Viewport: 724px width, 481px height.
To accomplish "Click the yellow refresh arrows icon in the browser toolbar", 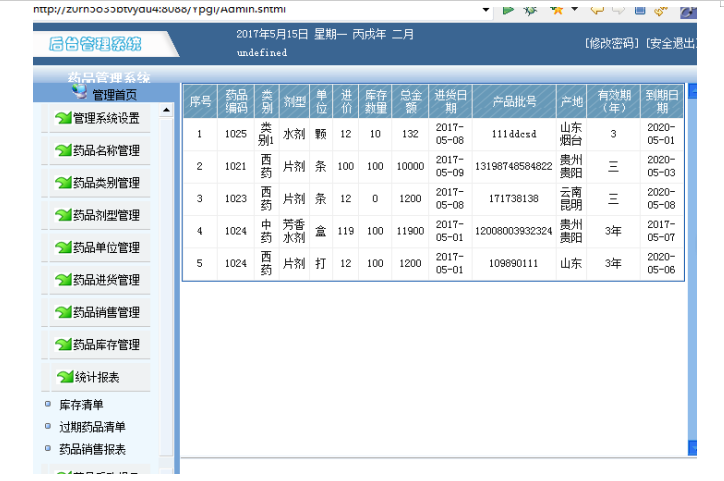I will click(x=661, y=10).
